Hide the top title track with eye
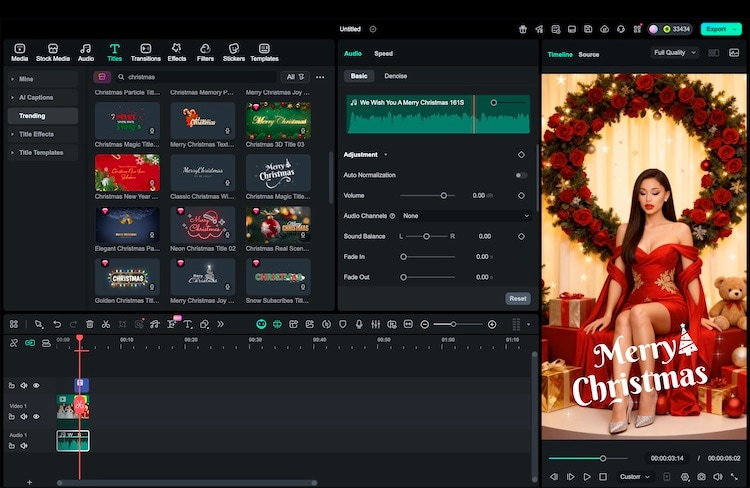The height and width of the screenshot is (488, 750). click(x=36, y=386)
